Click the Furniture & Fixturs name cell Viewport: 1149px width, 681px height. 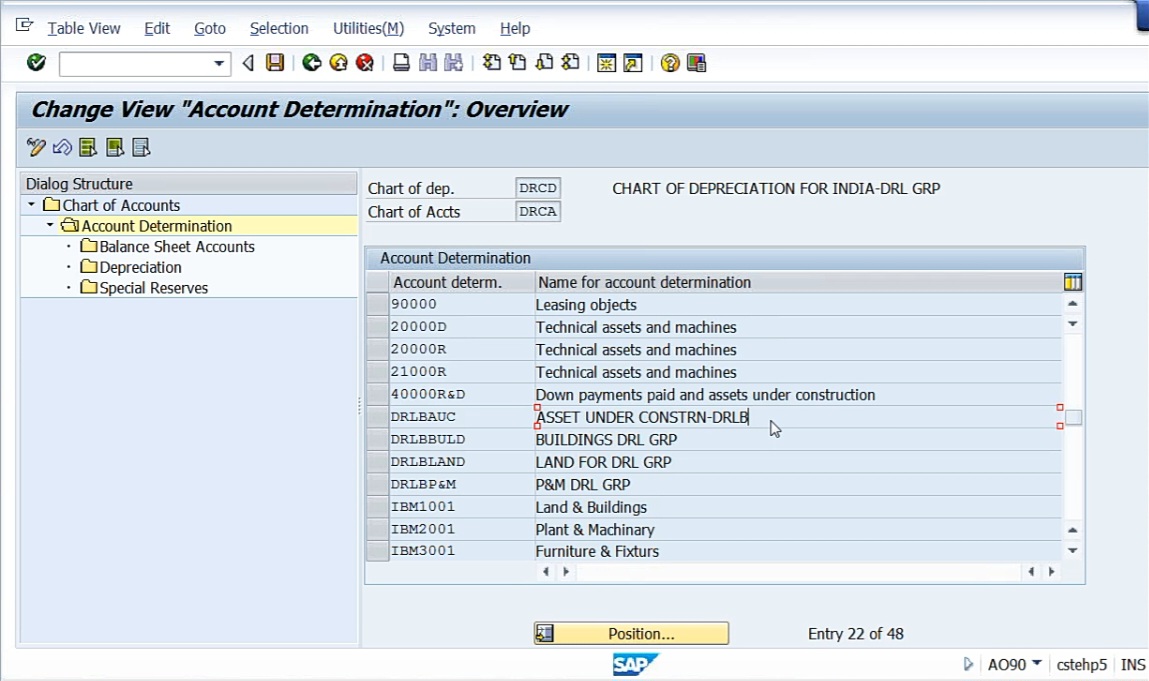[x=798, y=551]
